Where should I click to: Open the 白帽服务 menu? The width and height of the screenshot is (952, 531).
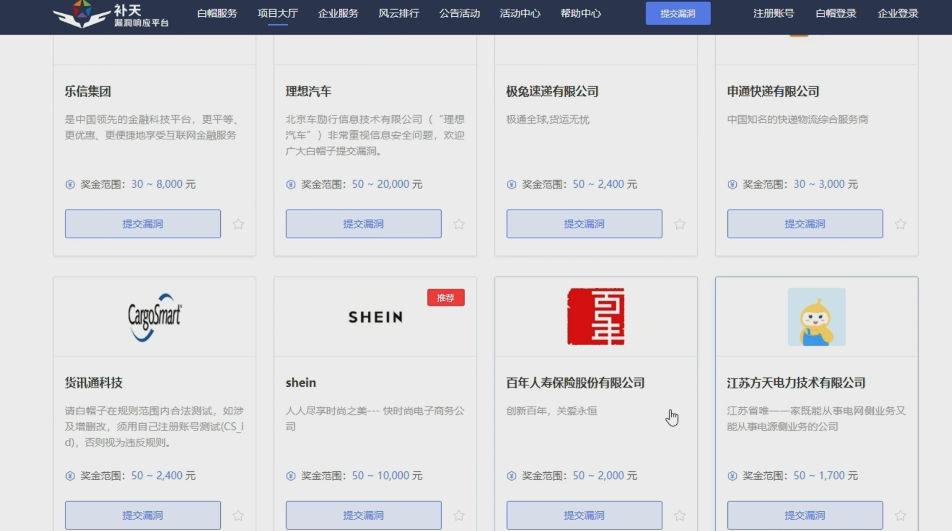(x=217, y=13)
